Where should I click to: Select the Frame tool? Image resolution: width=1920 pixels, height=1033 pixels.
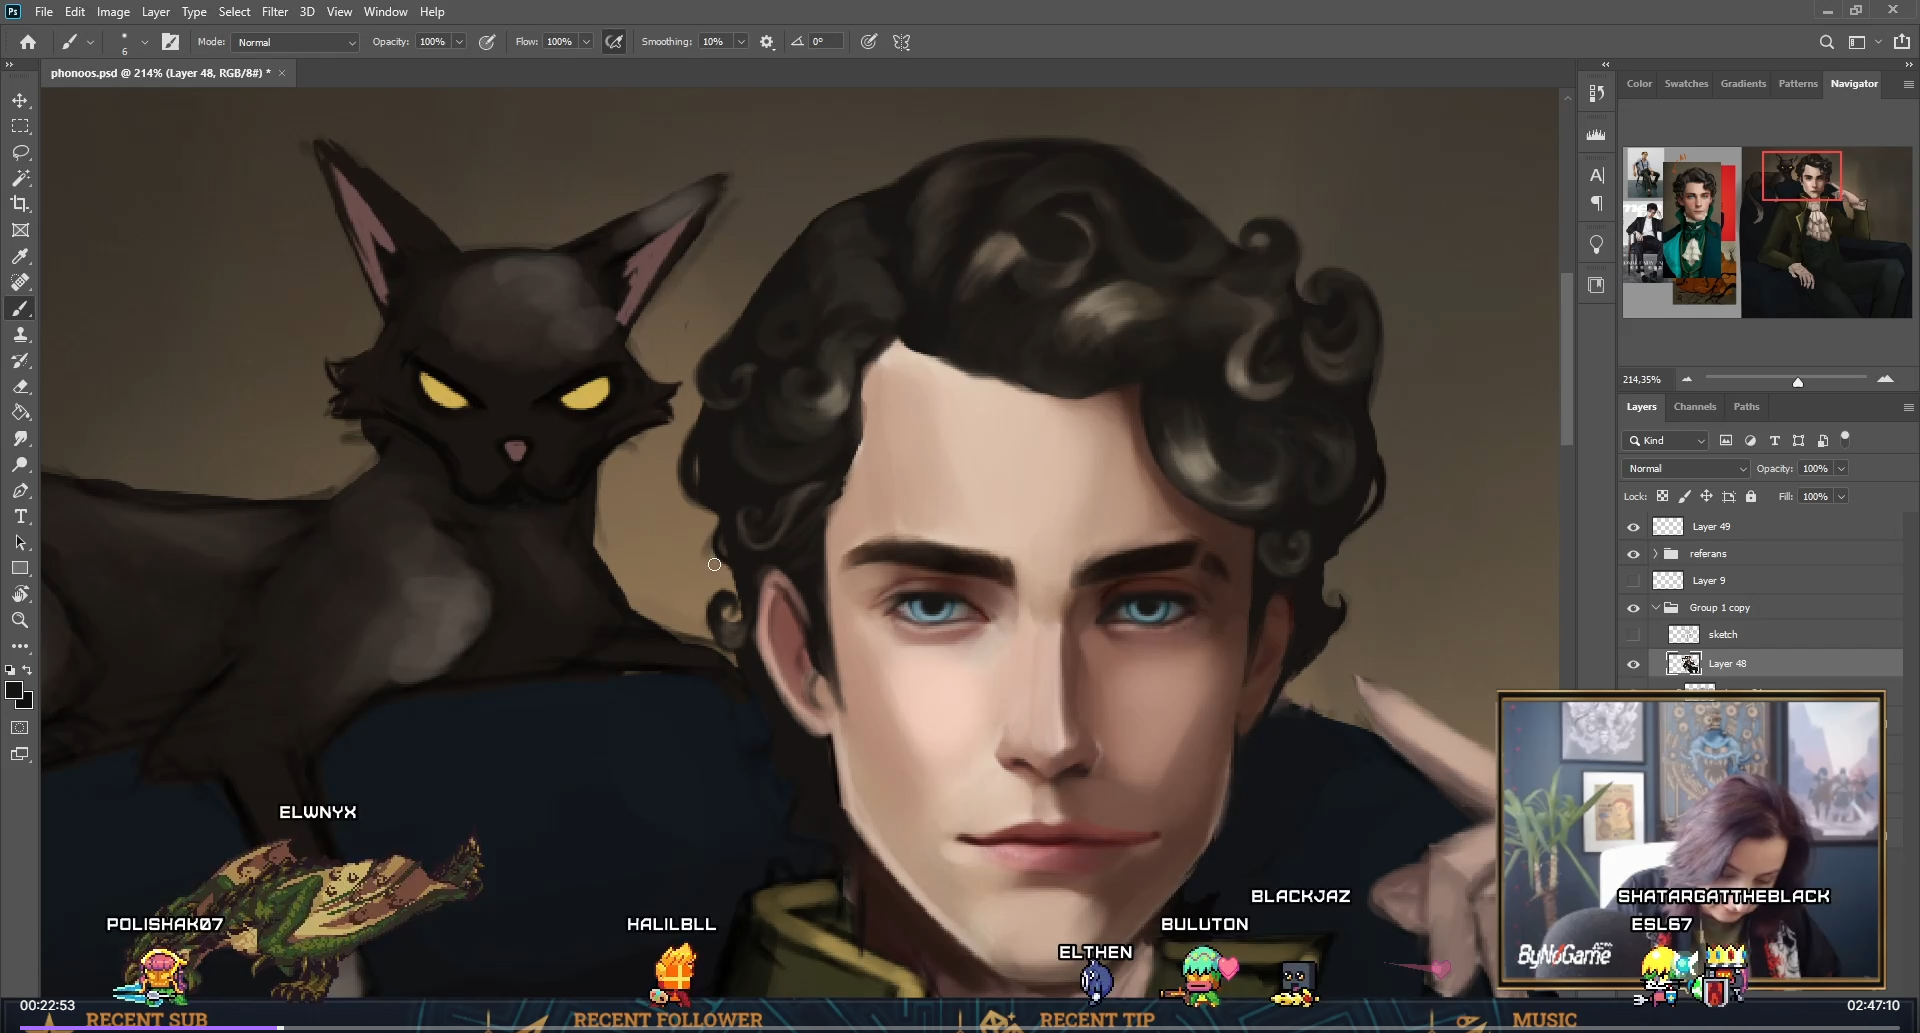click(x=20, y=230)
